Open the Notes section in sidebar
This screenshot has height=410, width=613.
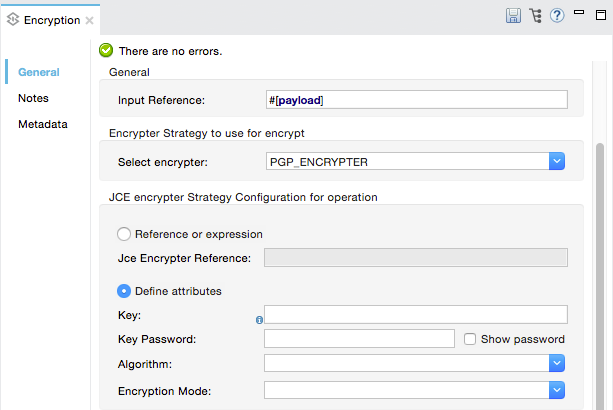tap(33, 98)
